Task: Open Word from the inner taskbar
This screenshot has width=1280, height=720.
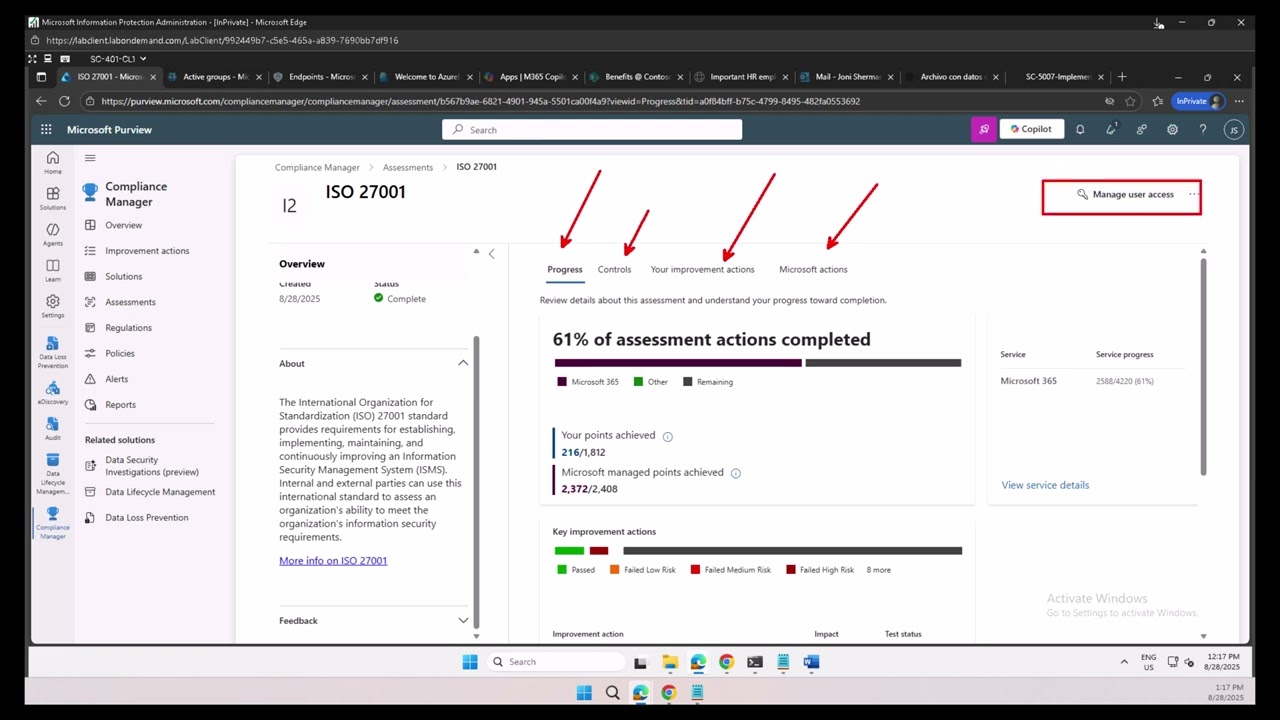Action: 811,662
